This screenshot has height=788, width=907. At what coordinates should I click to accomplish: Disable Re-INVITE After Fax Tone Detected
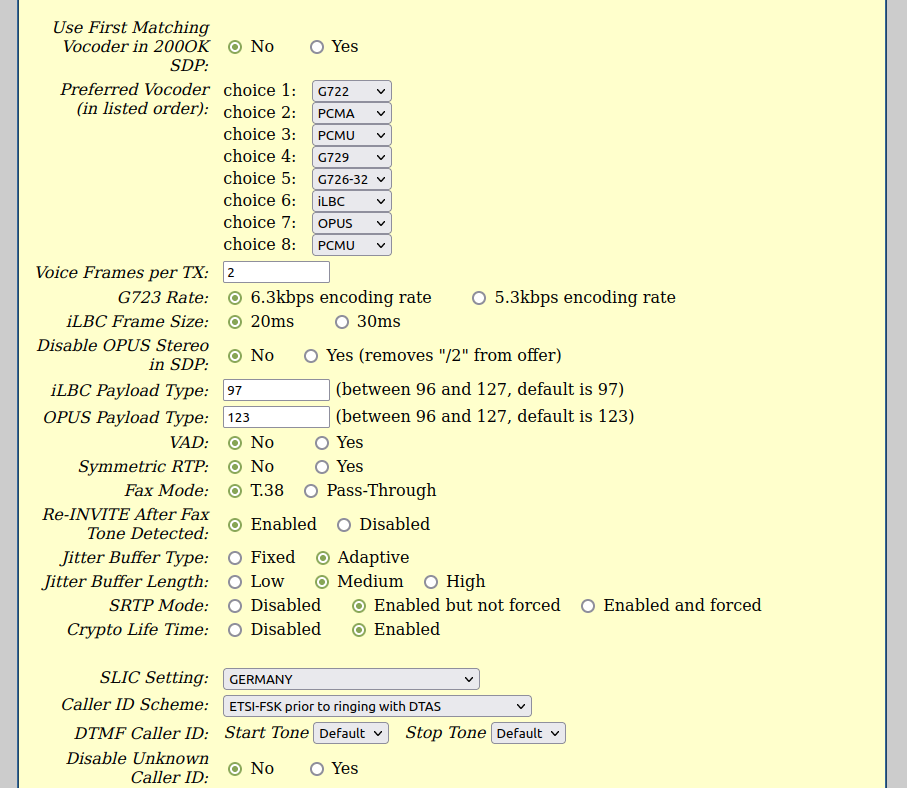coord(344,525)
